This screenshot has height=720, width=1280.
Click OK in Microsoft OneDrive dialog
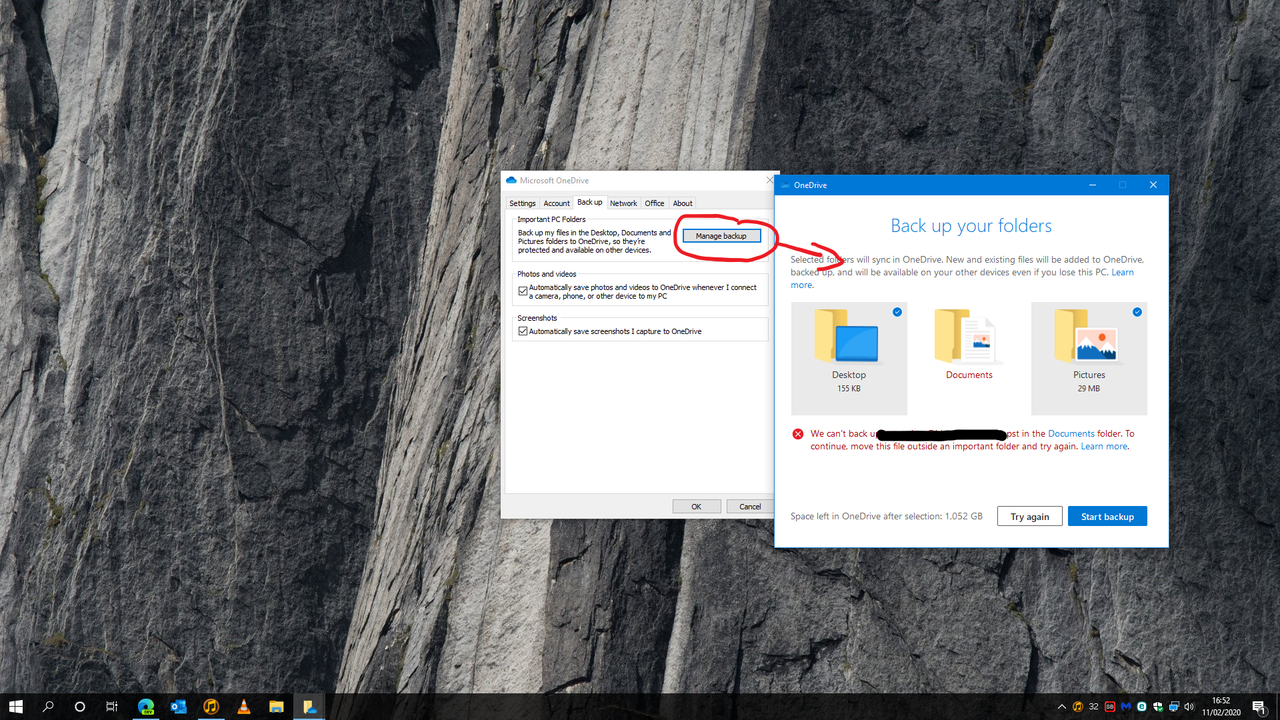pos(696,506)
